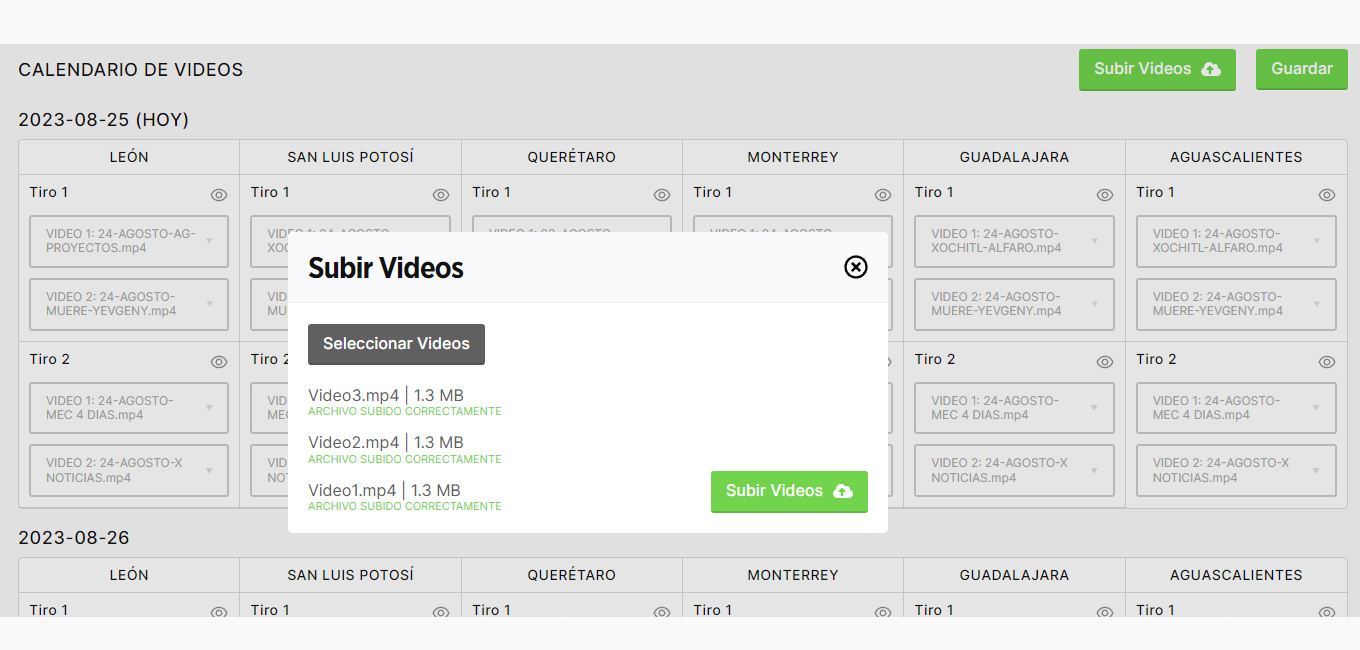Open Guadalajara Tiro 1 Video 2 MUERE-YEVGENY dropdown

[x=1014, y=304]
